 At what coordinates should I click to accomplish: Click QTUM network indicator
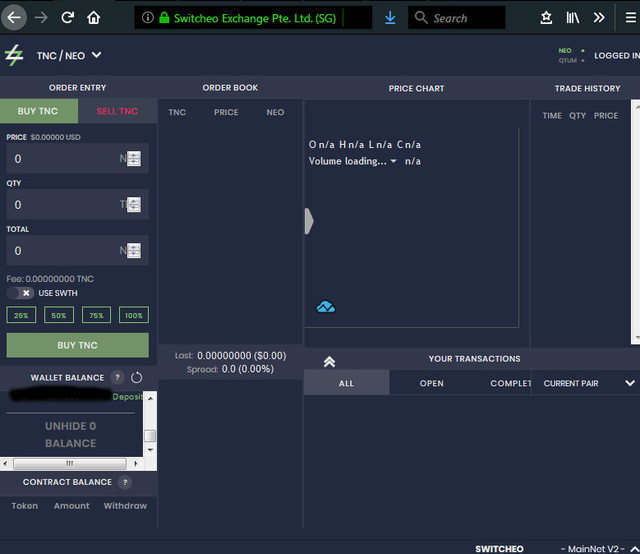pyautogui.click(x=571, y=60)
